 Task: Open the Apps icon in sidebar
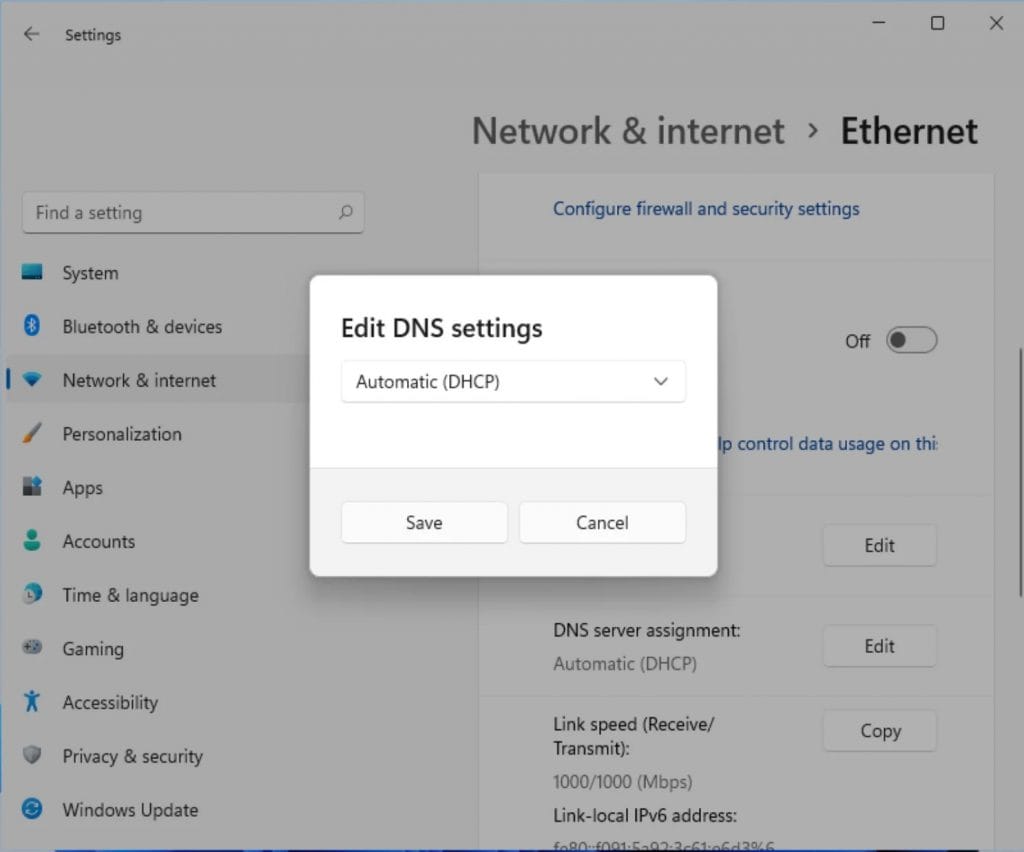(32, 488)
